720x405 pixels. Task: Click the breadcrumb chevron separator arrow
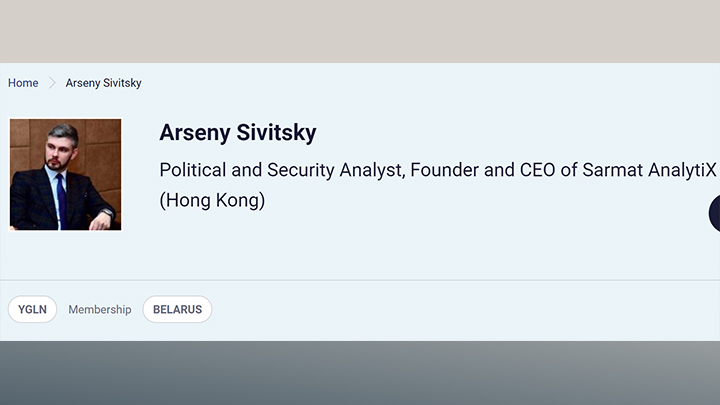52,83
